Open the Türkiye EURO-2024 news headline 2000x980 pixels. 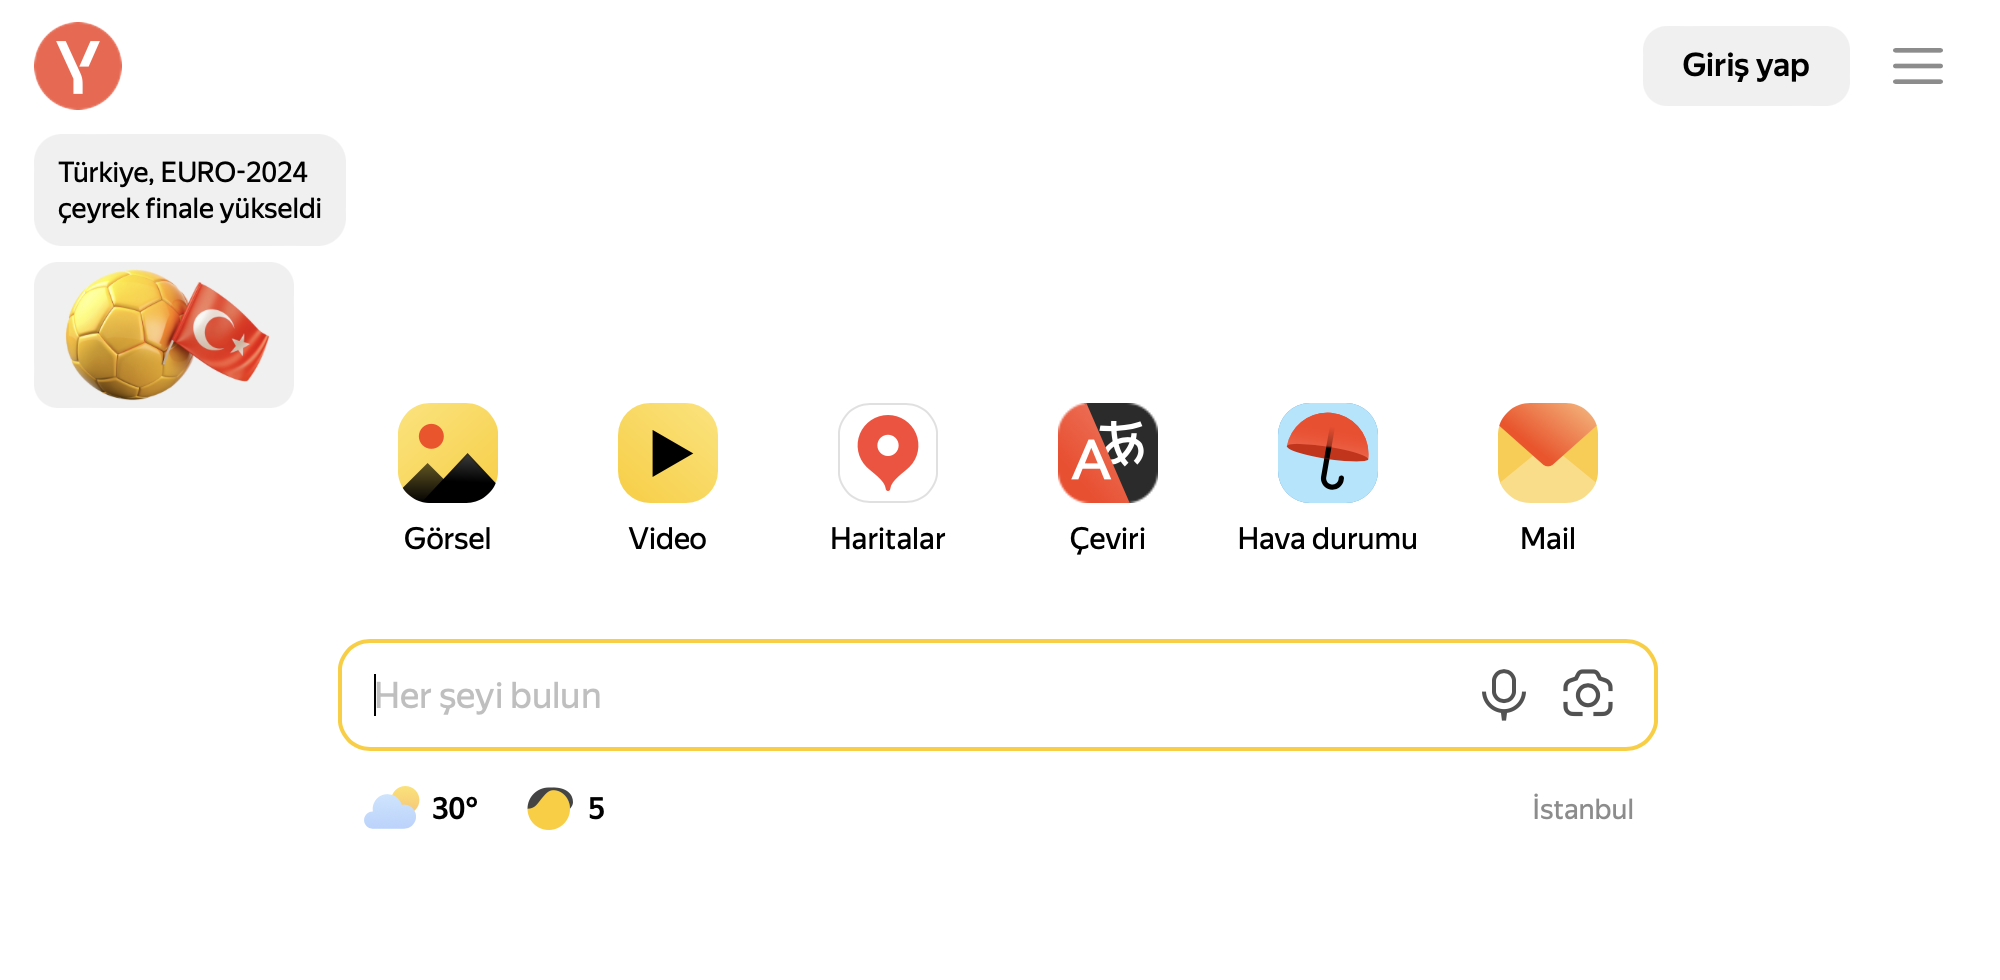click(x=190, y=190)
